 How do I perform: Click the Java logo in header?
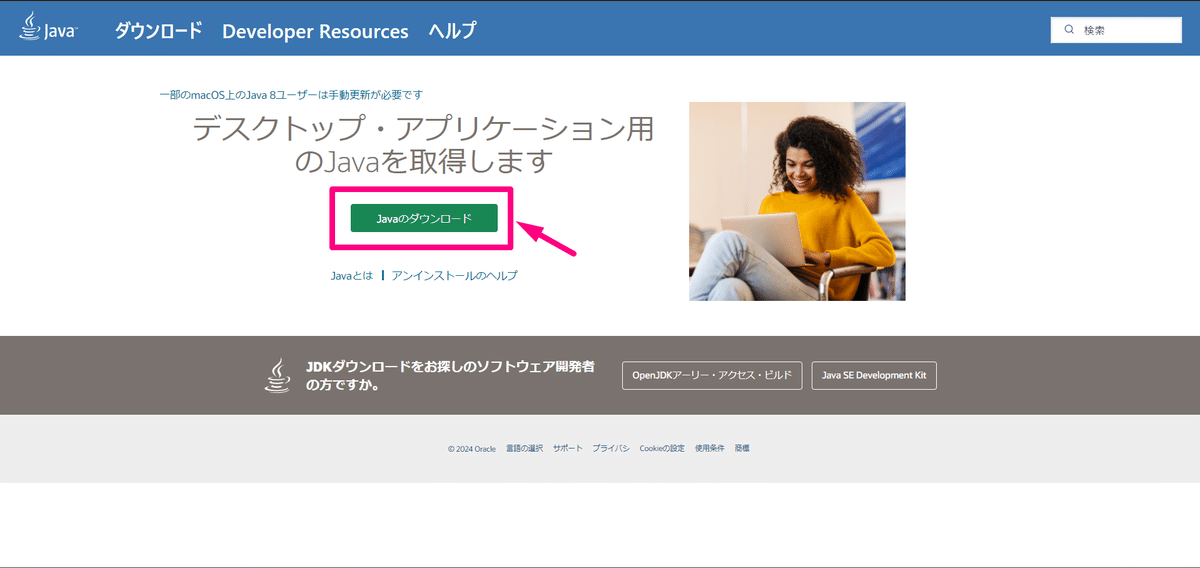pos(47,28)
